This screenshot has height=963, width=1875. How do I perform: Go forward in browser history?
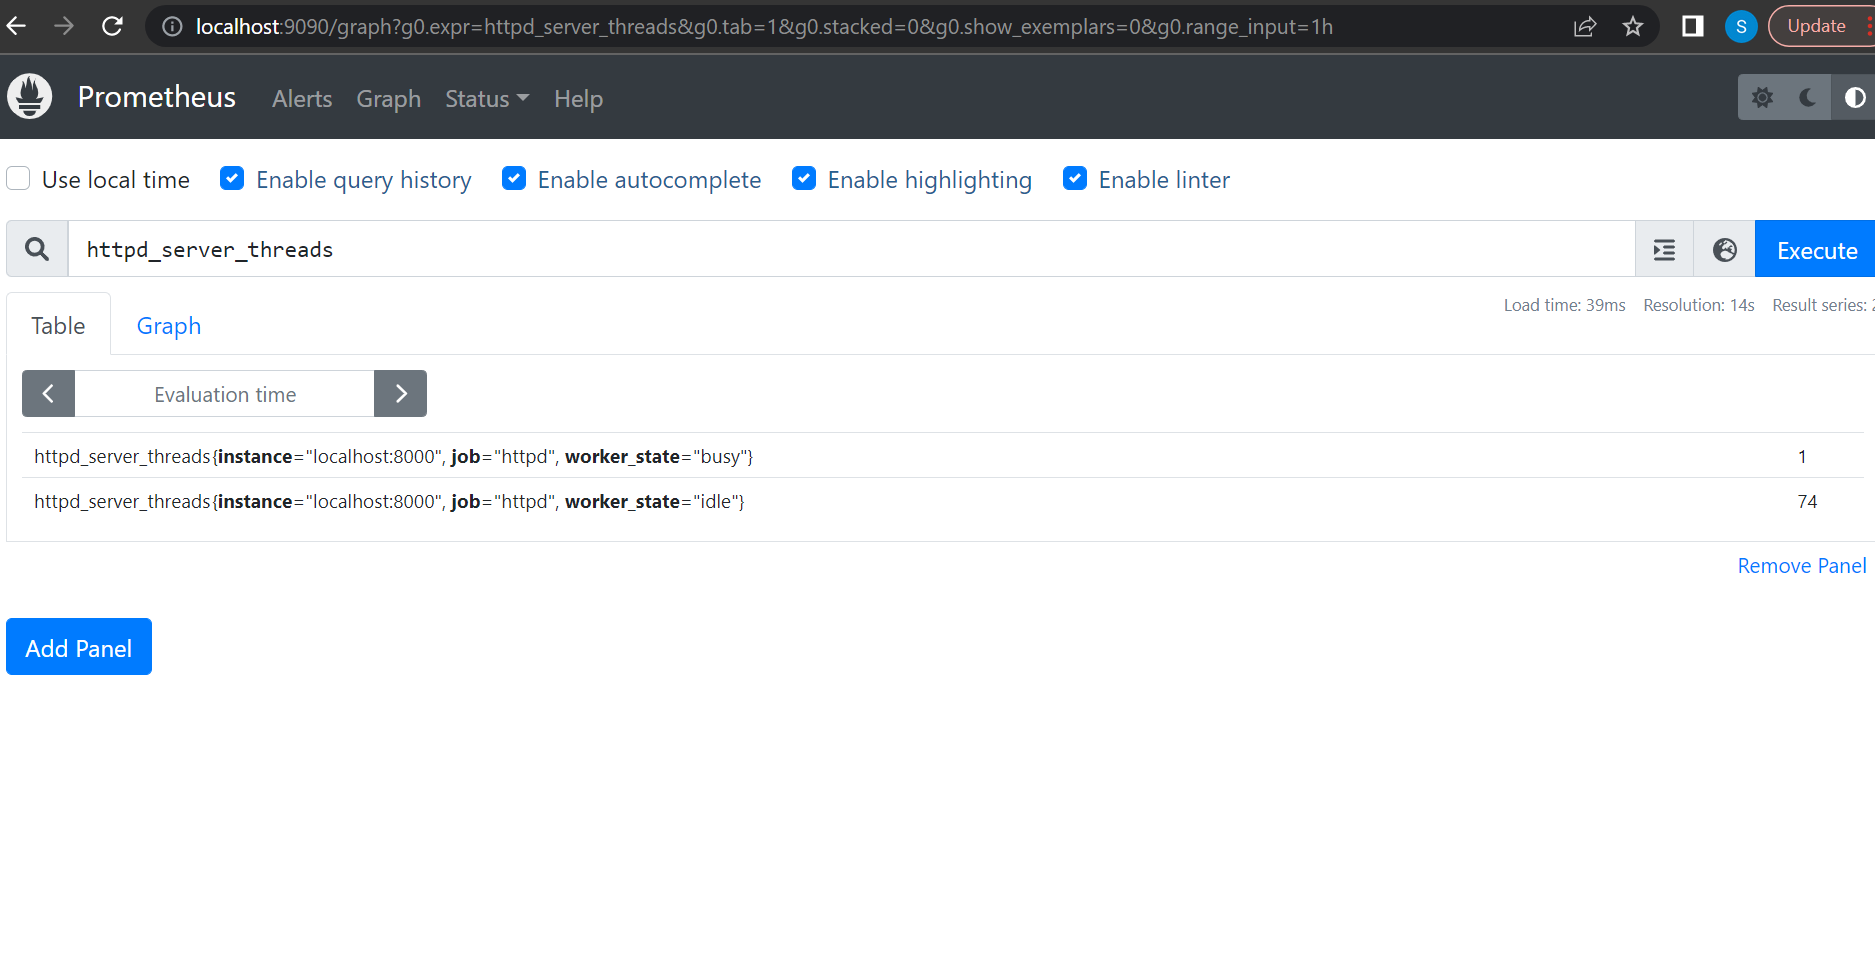[x=64, y=26]
